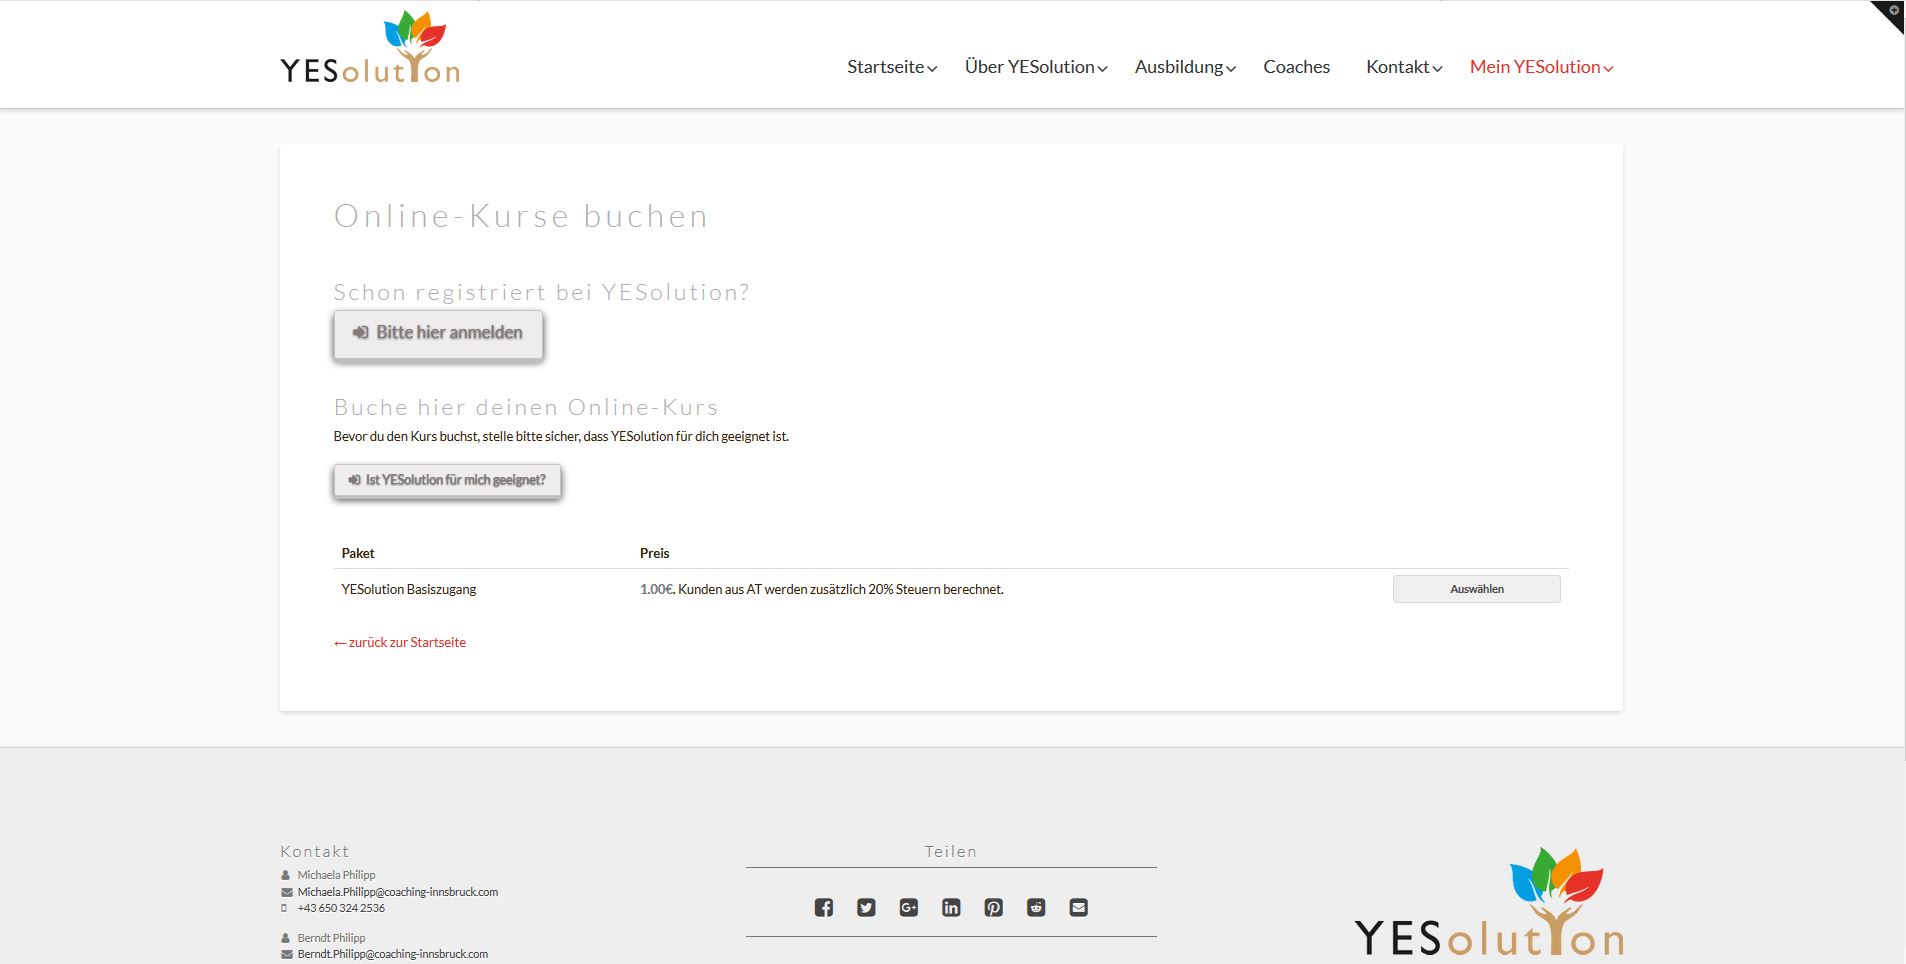Expand the Startseite menu
This screenshot has width=1906, height=964.
coord(892,67)
